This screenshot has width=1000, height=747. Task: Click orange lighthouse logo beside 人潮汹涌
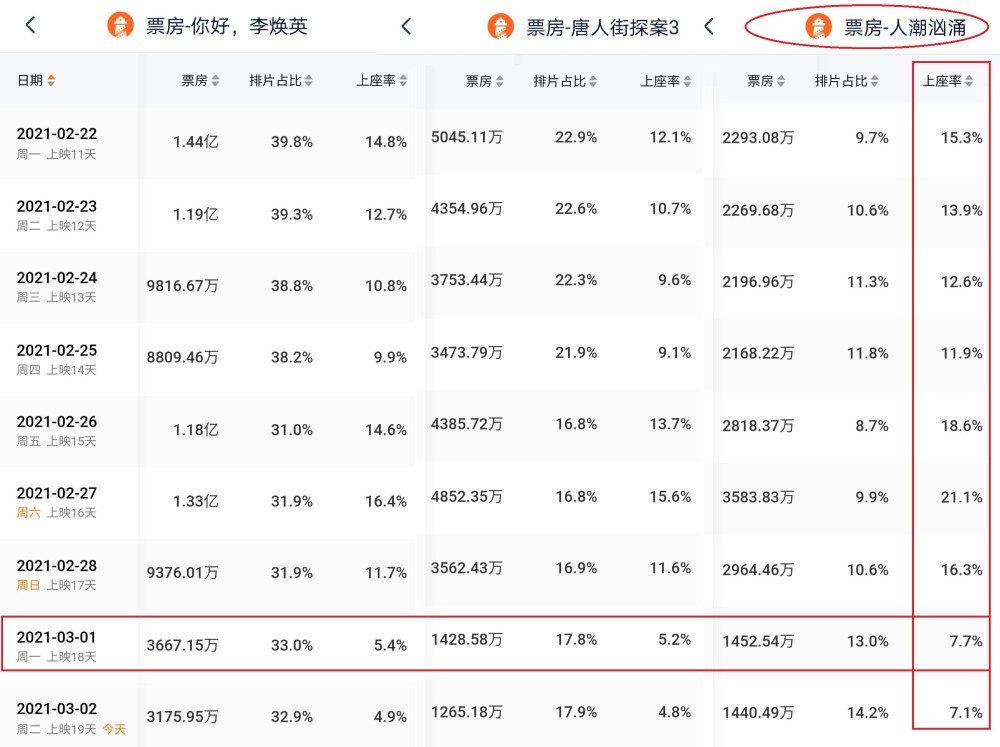[x=820, y=27]
